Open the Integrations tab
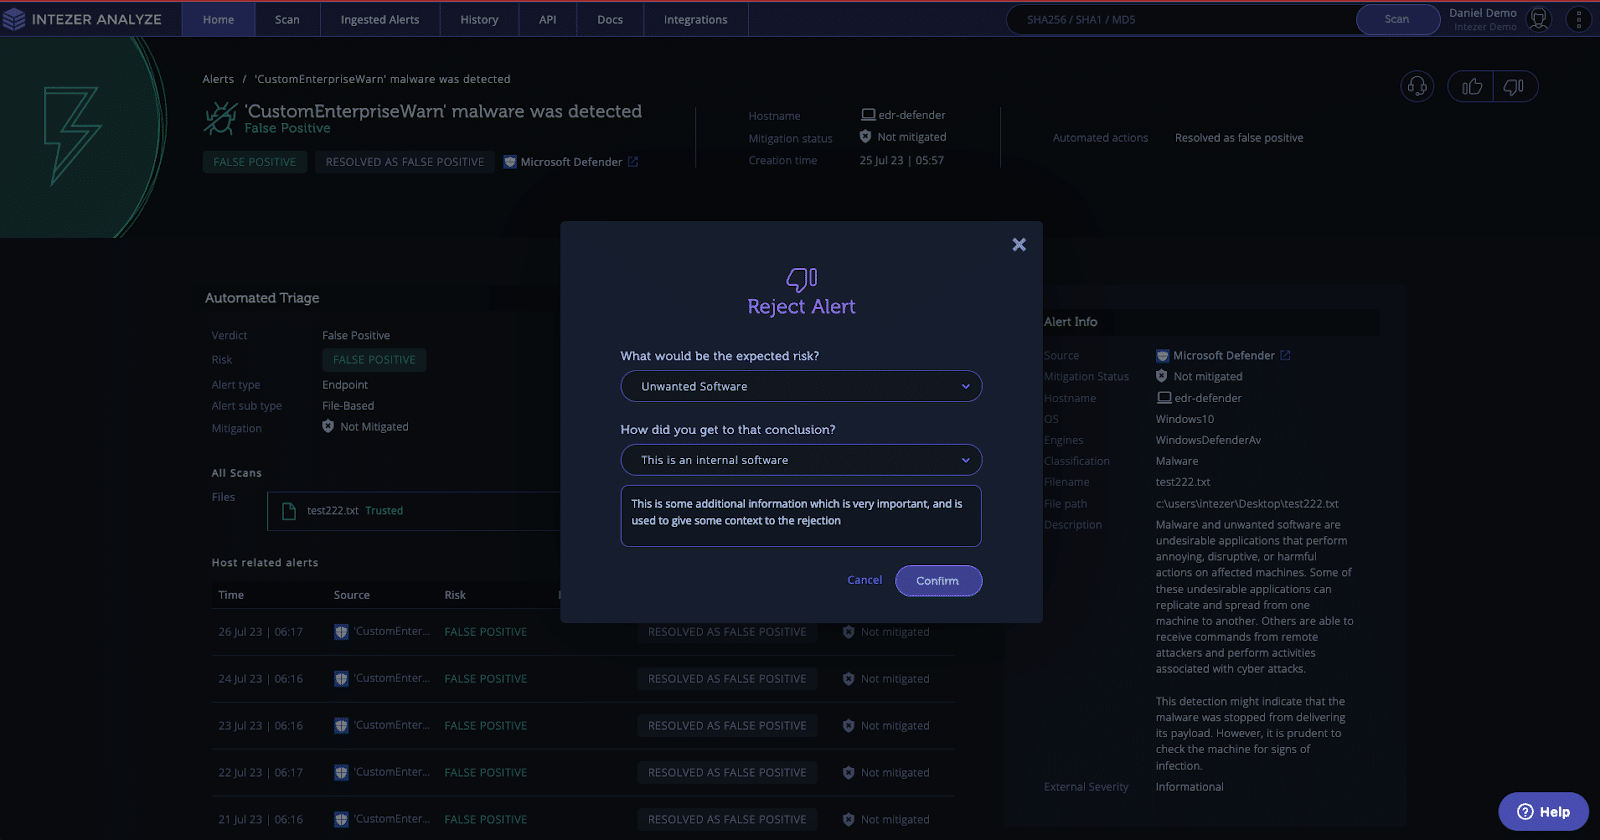The image size is (1600, 840). 696,19
